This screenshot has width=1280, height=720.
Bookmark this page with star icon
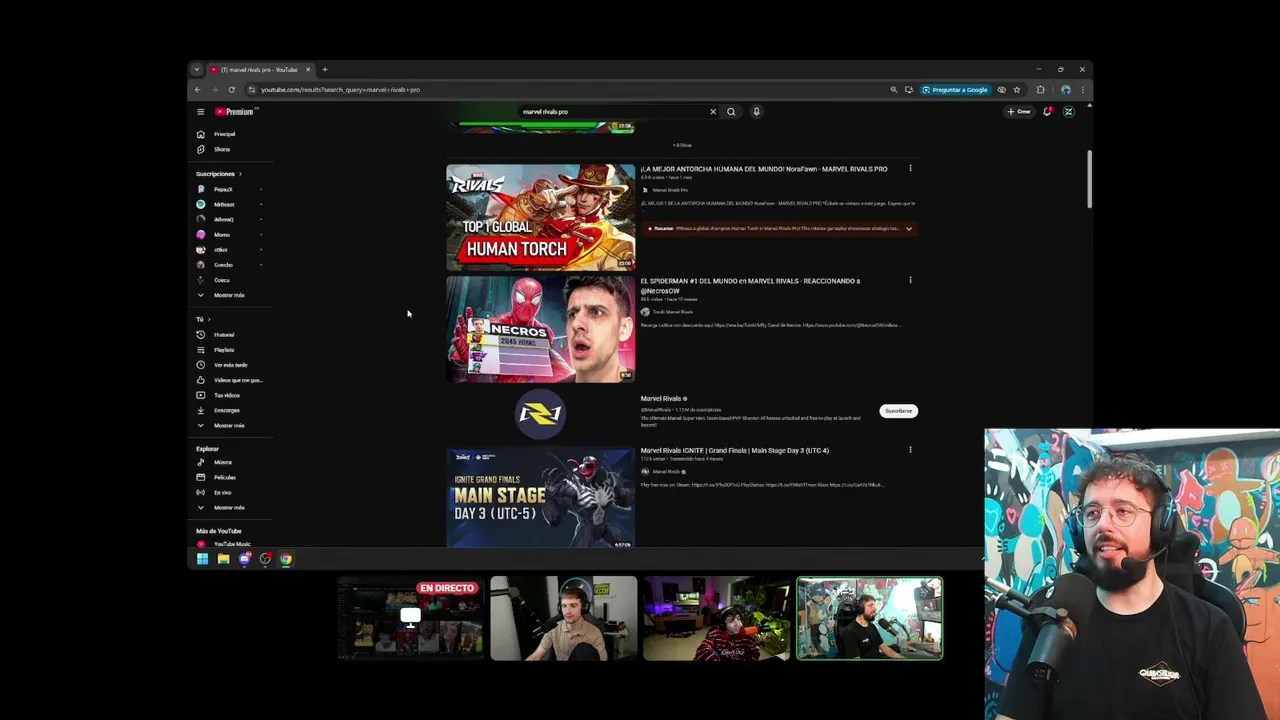[1017, 90]
